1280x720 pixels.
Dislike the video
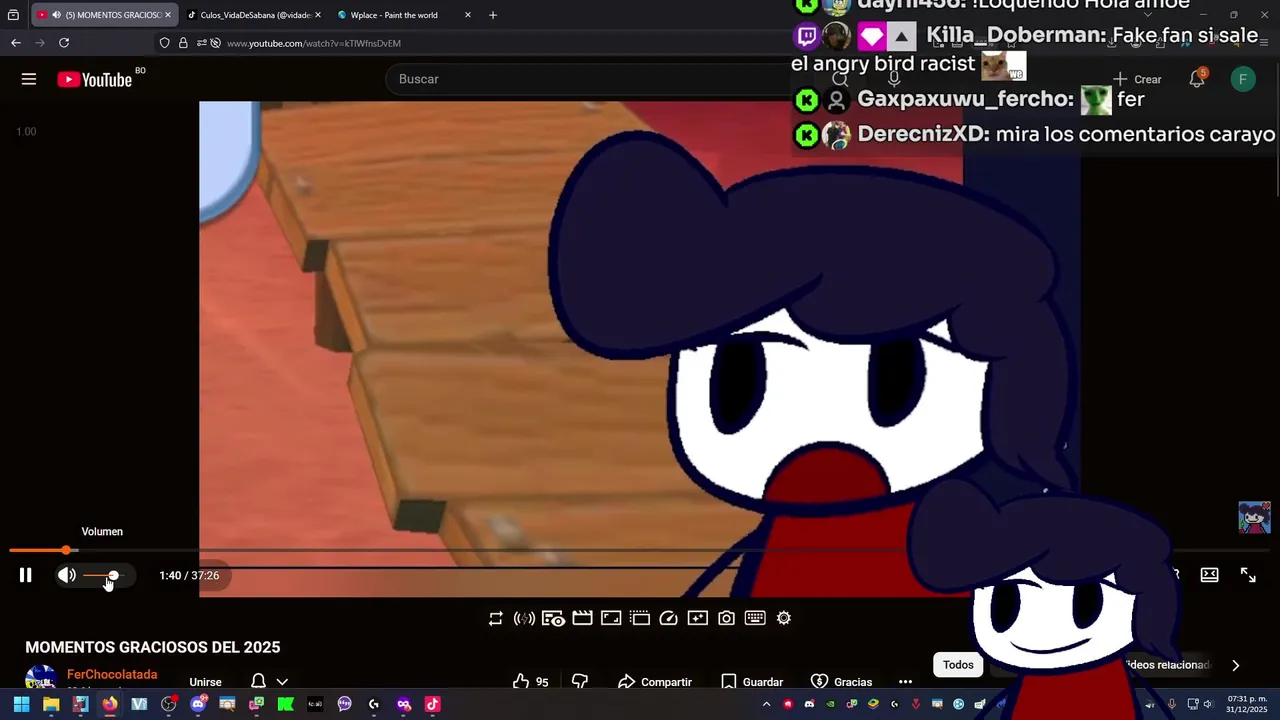pyautogui.click(x=580, y=681)
